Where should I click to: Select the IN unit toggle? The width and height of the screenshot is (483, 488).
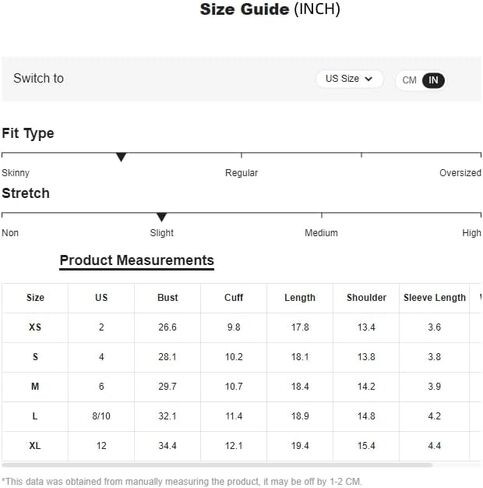tap(433, 80)
